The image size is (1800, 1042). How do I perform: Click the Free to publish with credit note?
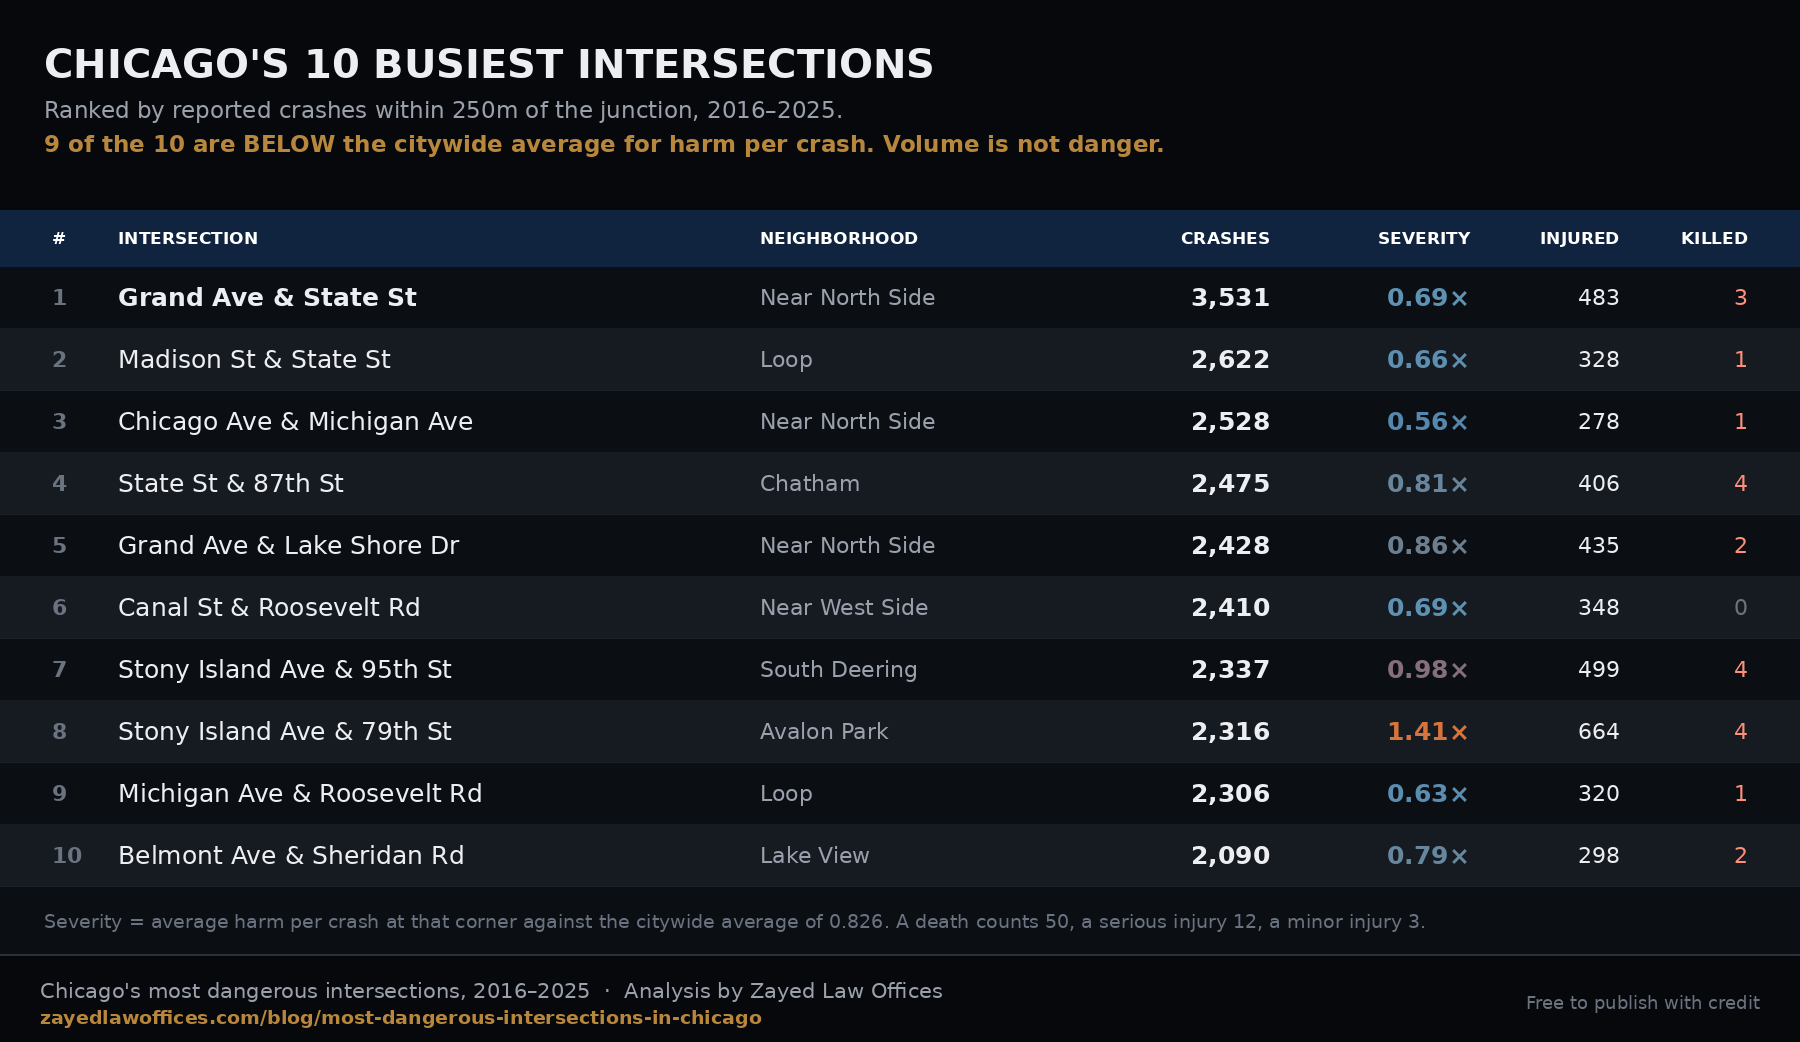pyautogui.click(x=1643, y=1003)
